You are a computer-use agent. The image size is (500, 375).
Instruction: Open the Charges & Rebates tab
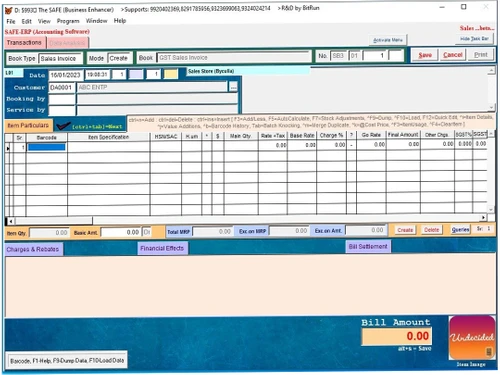[x=33, y=249]
